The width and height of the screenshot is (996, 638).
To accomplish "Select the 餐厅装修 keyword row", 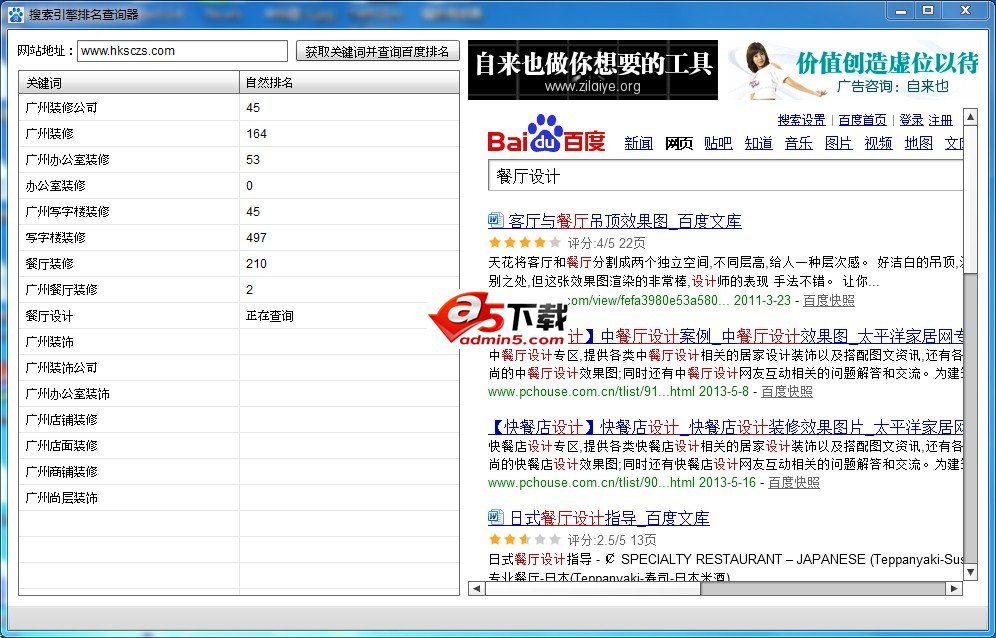I will click(239, 264).
